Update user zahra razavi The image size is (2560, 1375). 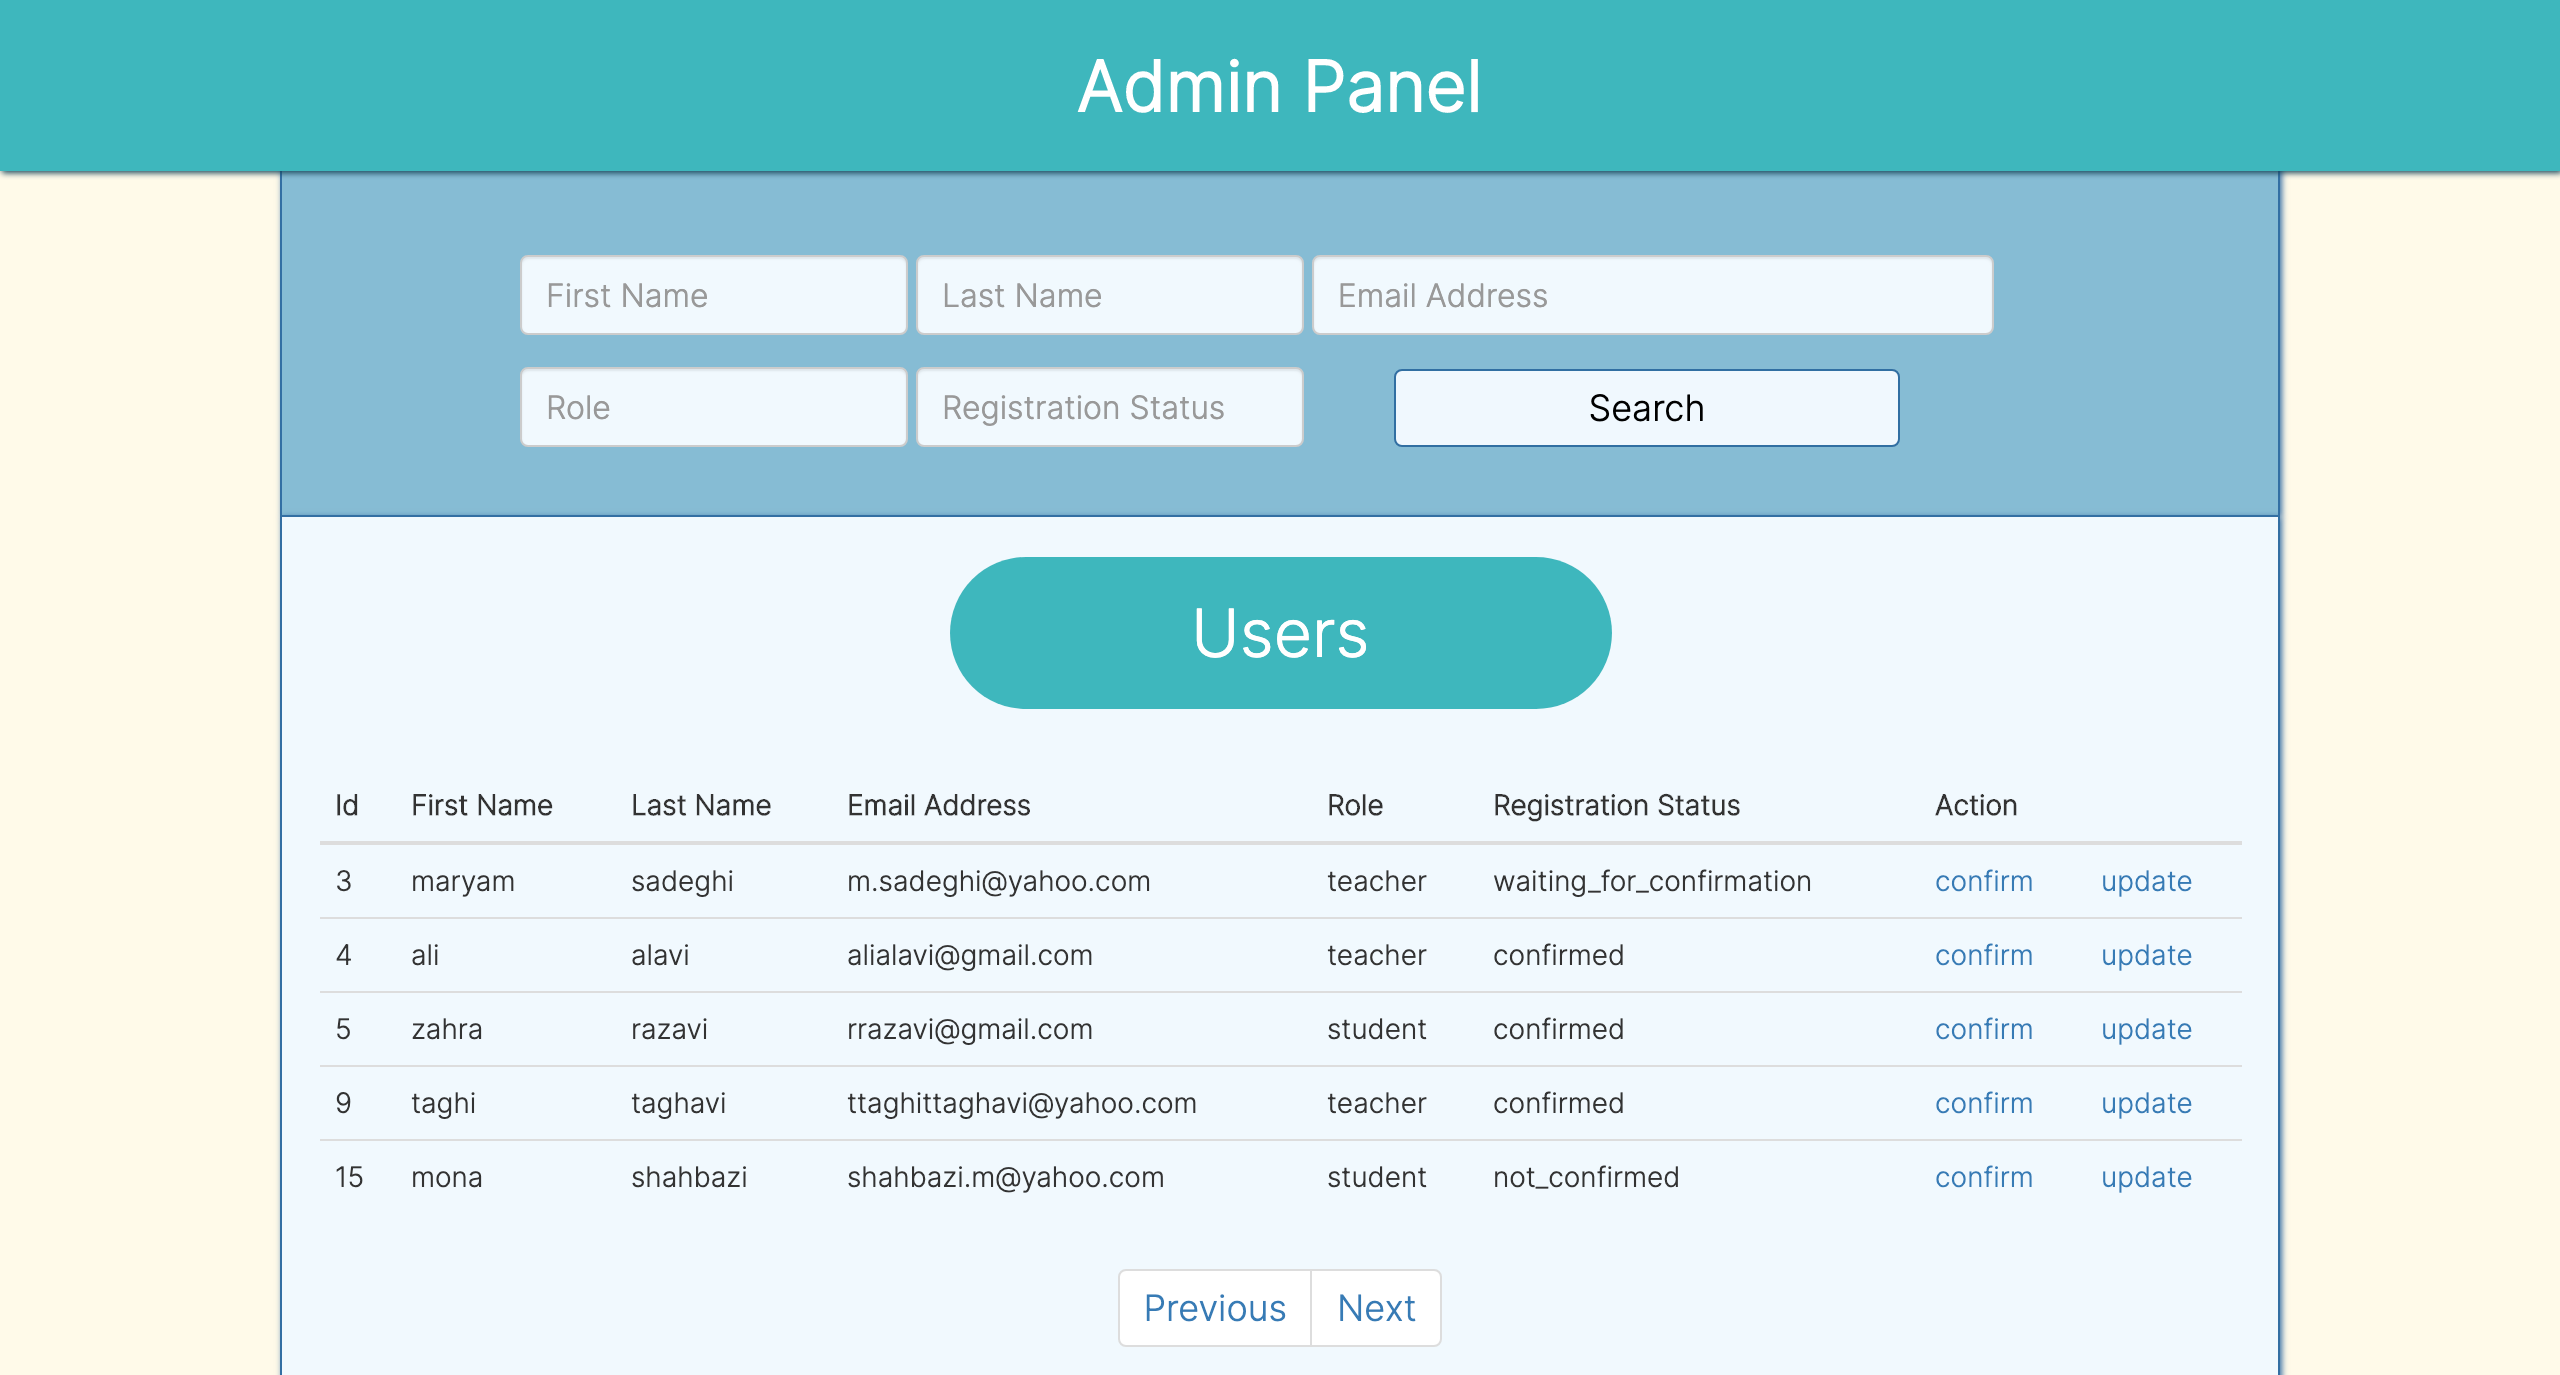click(2146, 1029)
